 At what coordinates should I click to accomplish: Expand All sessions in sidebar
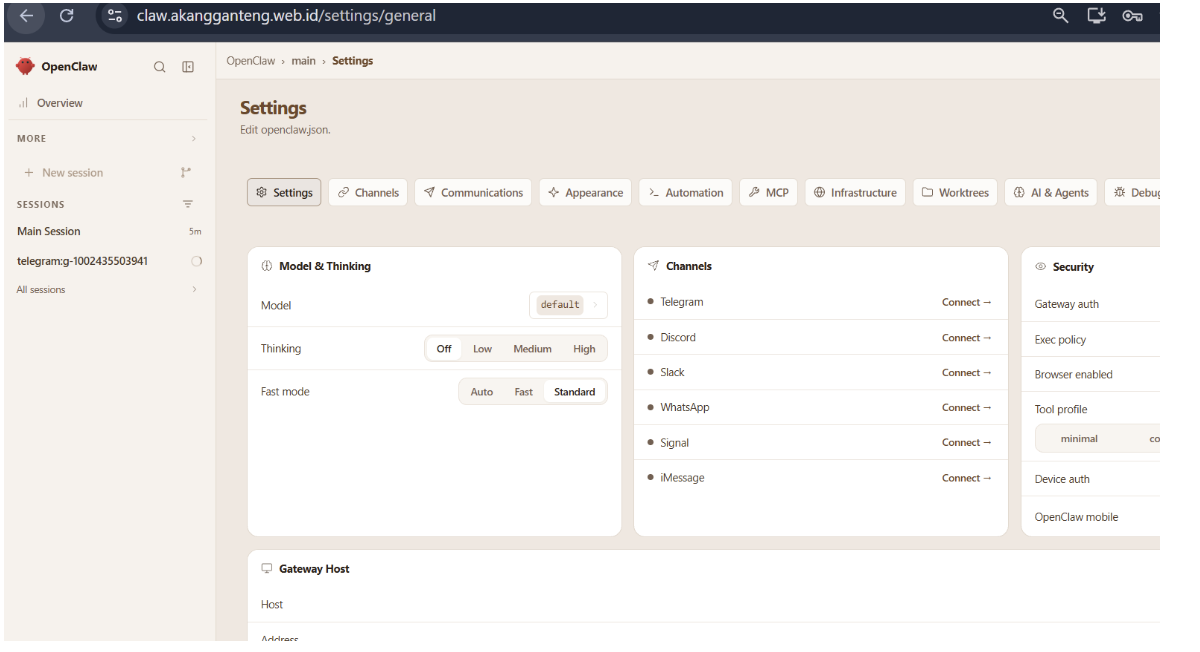[107, 290]
